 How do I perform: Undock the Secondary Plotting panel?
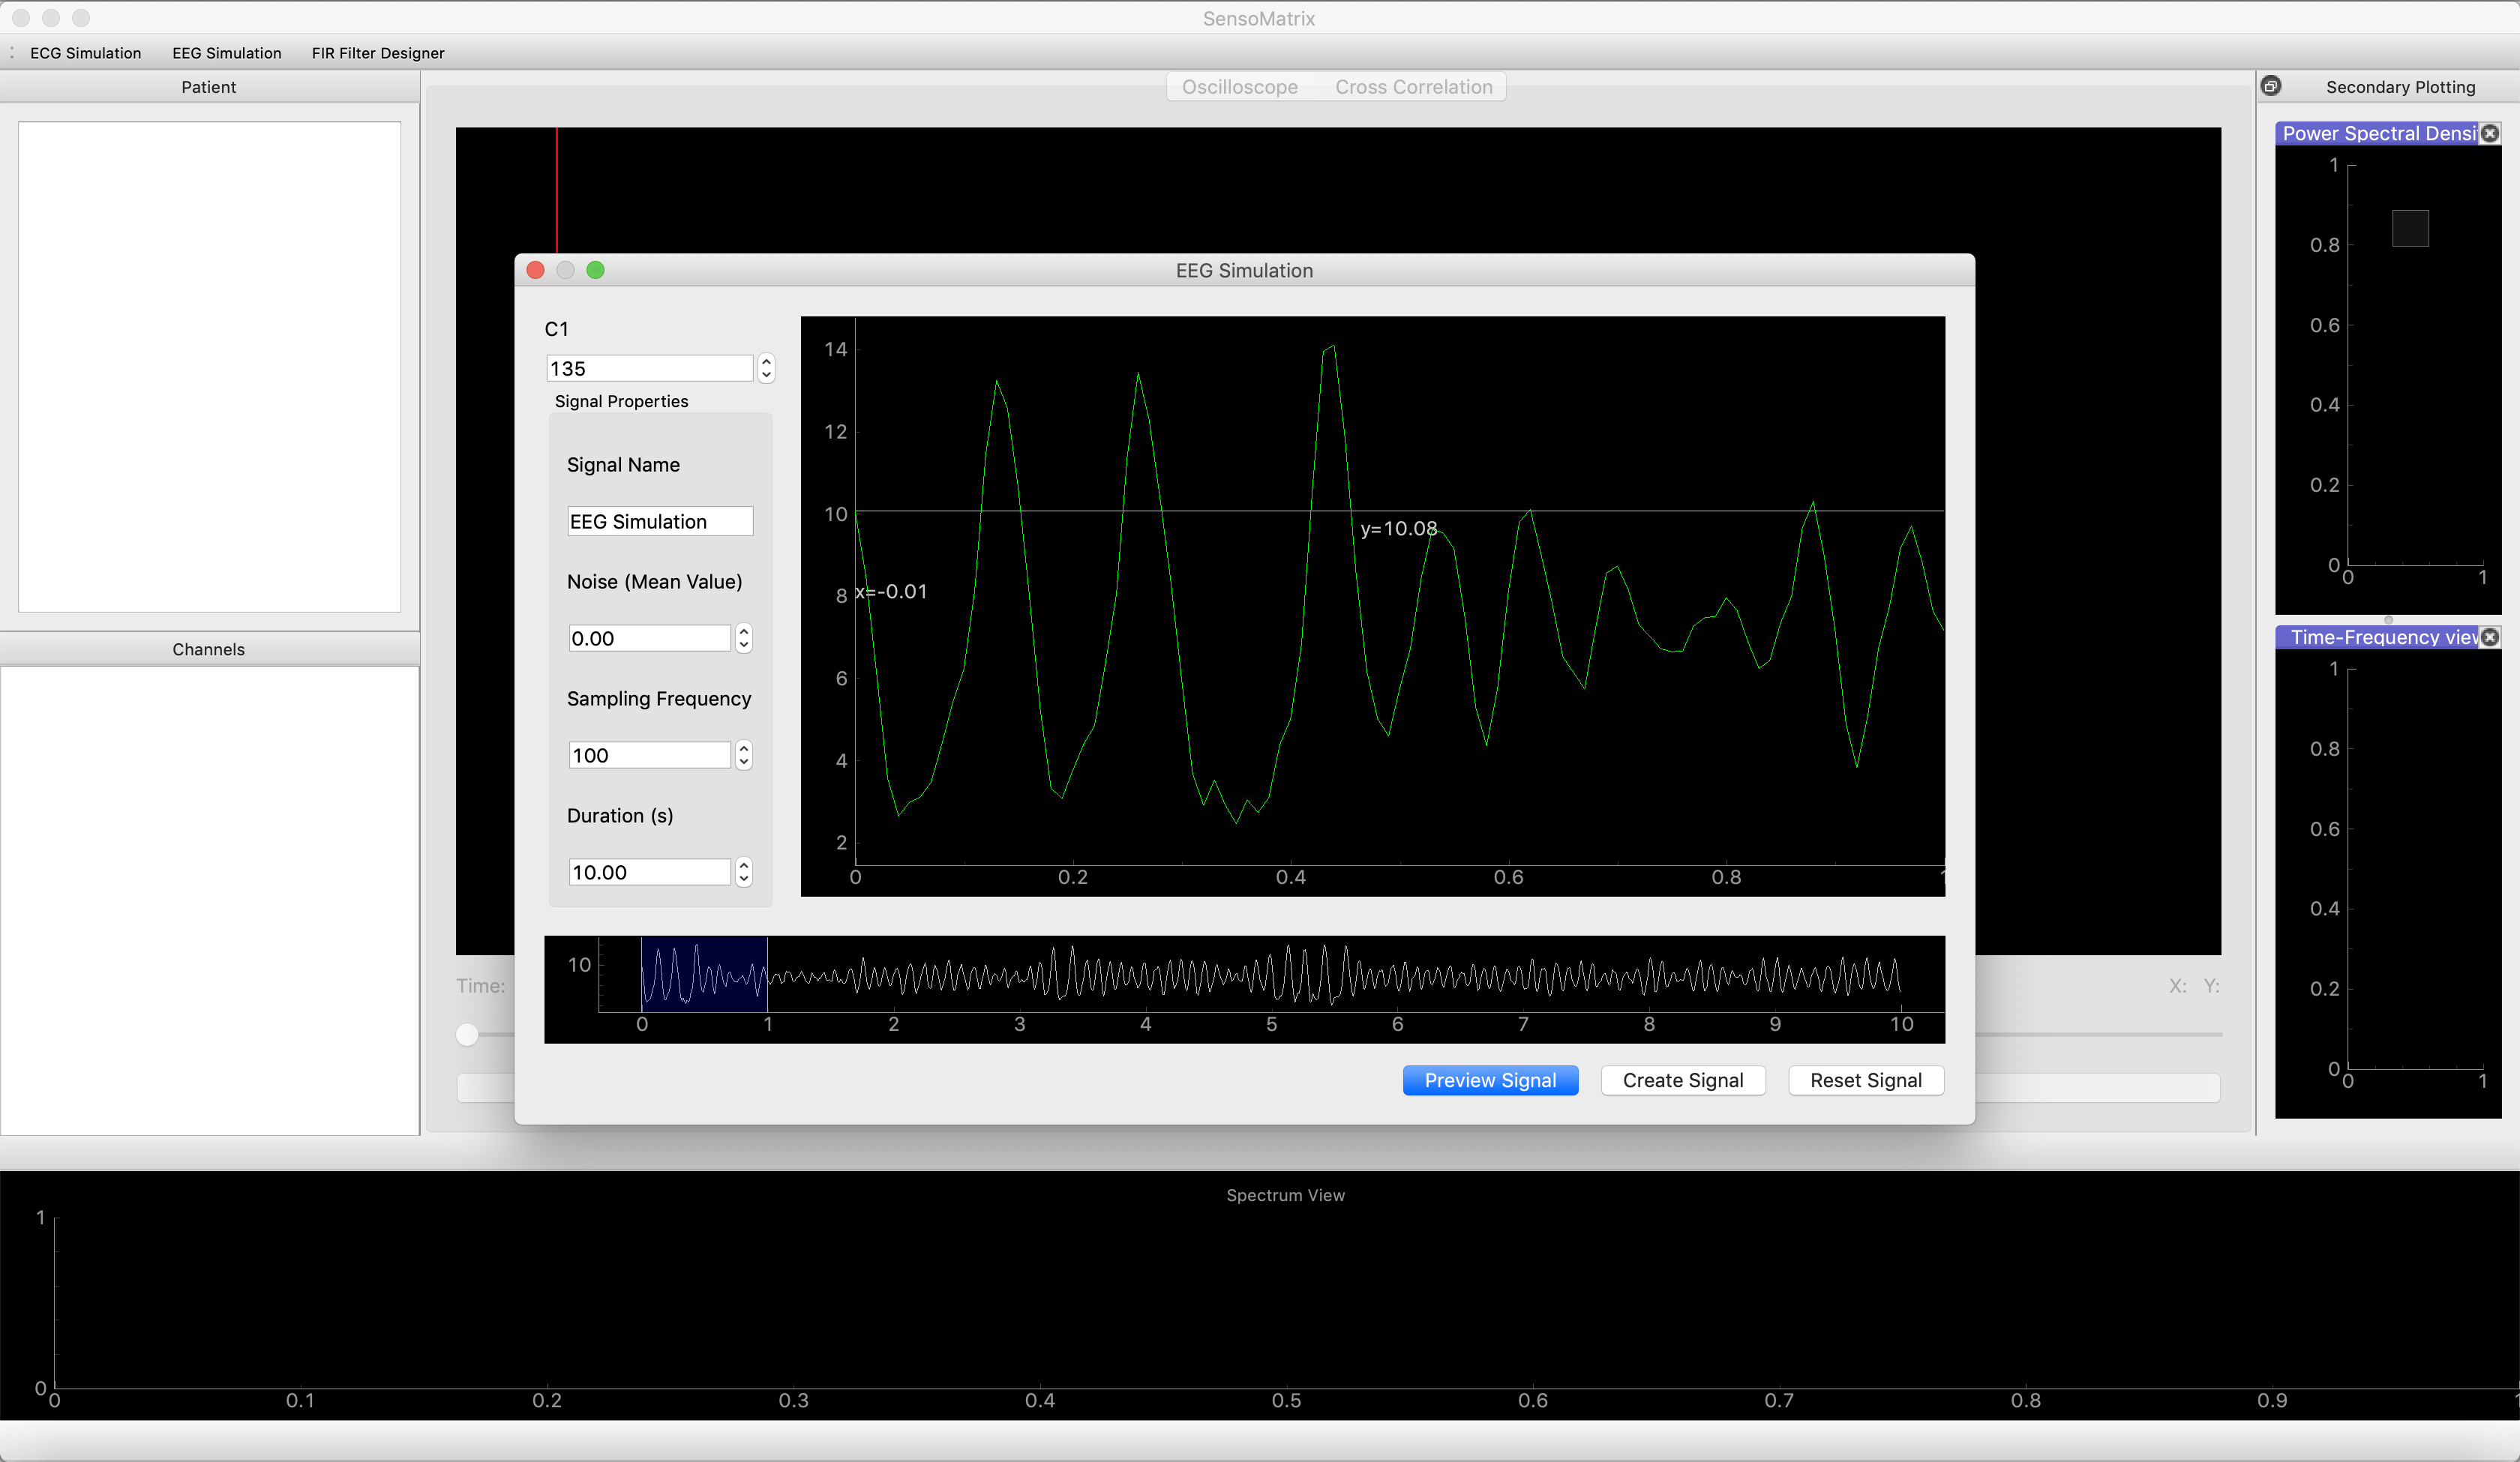tap(2271, 86)
